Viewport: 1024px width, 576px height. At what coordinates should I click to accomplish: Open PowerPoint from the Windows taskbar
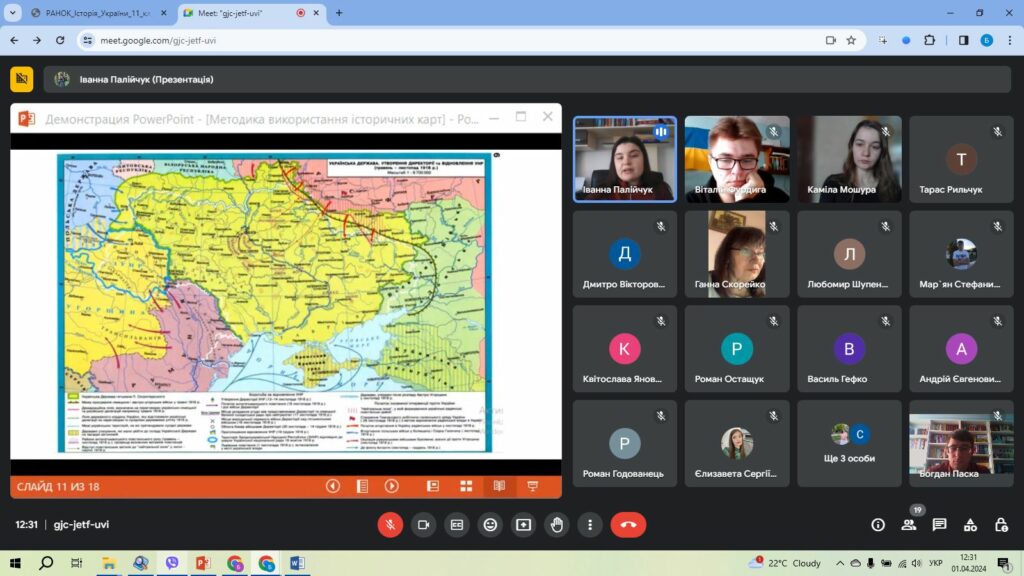(x=203, y=563)
